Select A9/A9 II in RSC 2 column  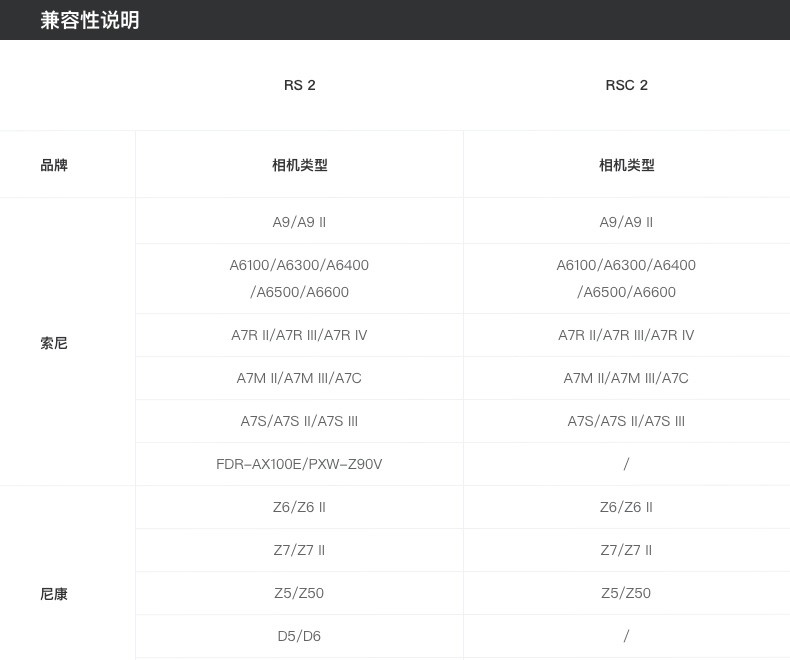tap(626, 222)
